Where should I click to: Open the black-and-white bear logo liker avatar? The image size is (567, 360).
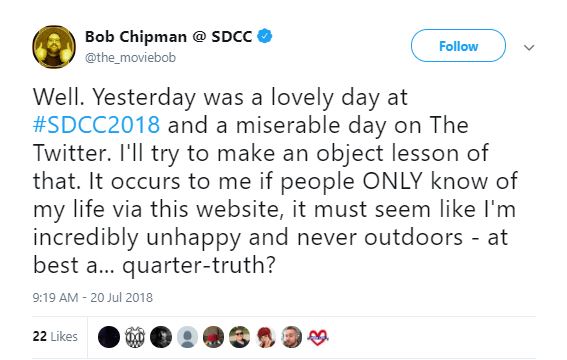click(135, 337)
